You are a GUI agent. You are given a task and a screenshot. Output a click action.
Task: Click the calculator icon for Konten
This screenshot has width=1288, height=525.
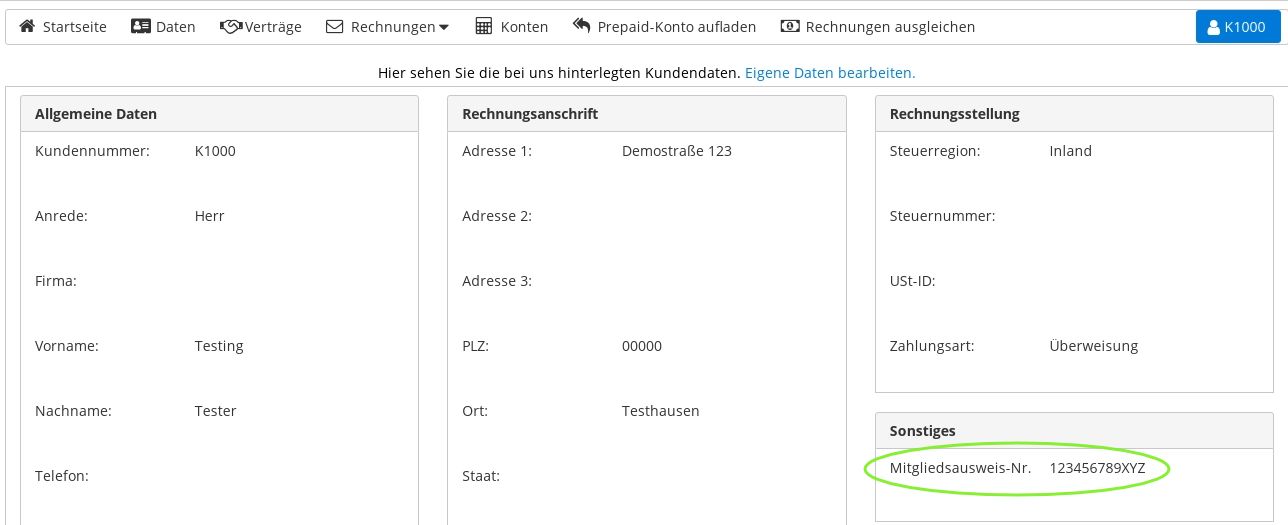pos(484,27)
